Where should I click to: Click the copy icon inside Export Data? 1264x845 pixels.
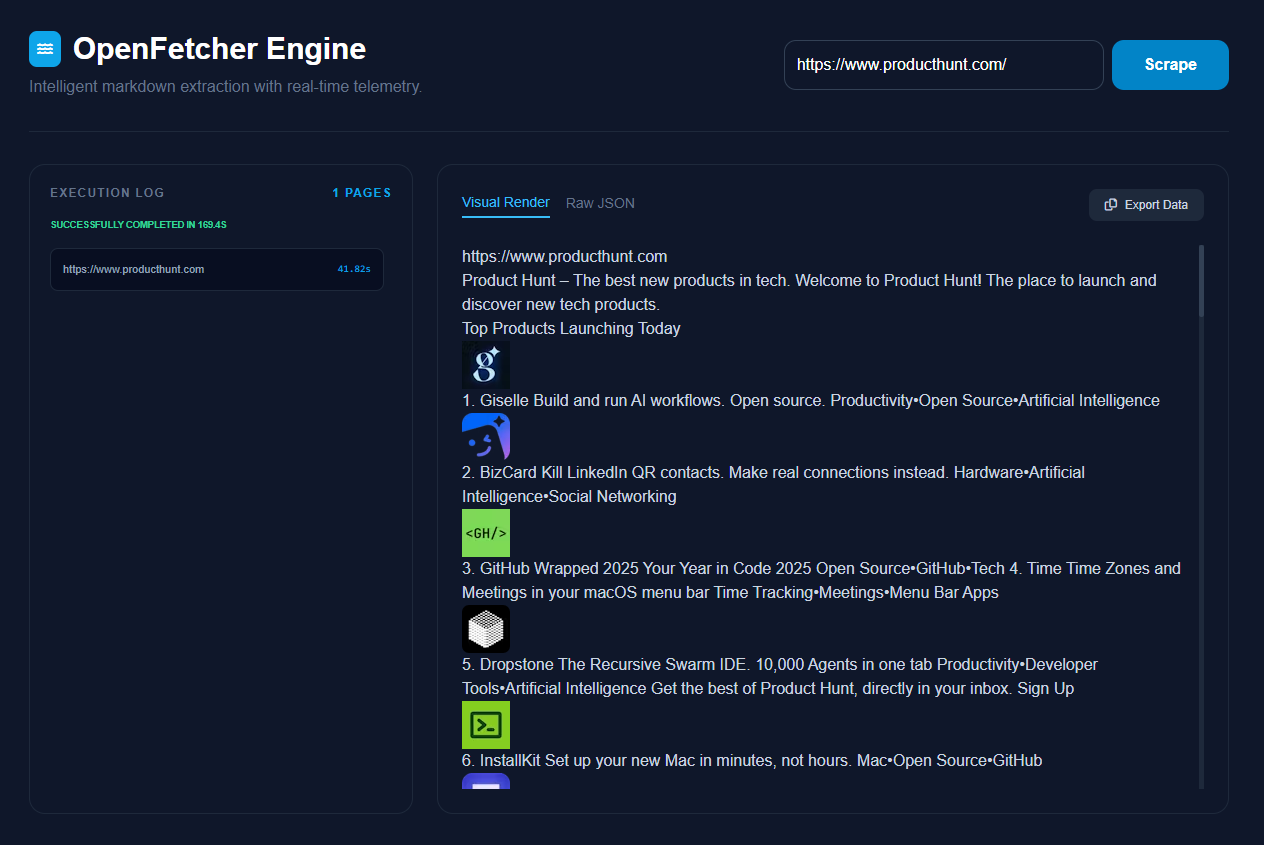[x=1110, y=205]
